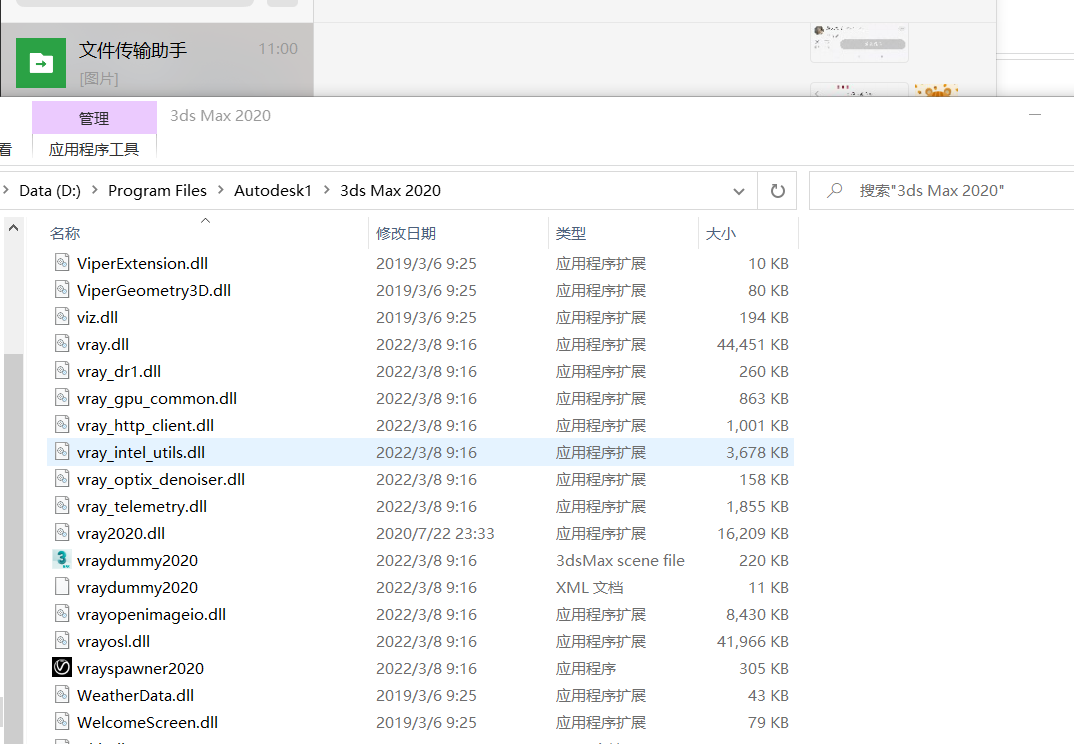Click the dll icon next to WelcomeScreen.dll

coord(62,721)
